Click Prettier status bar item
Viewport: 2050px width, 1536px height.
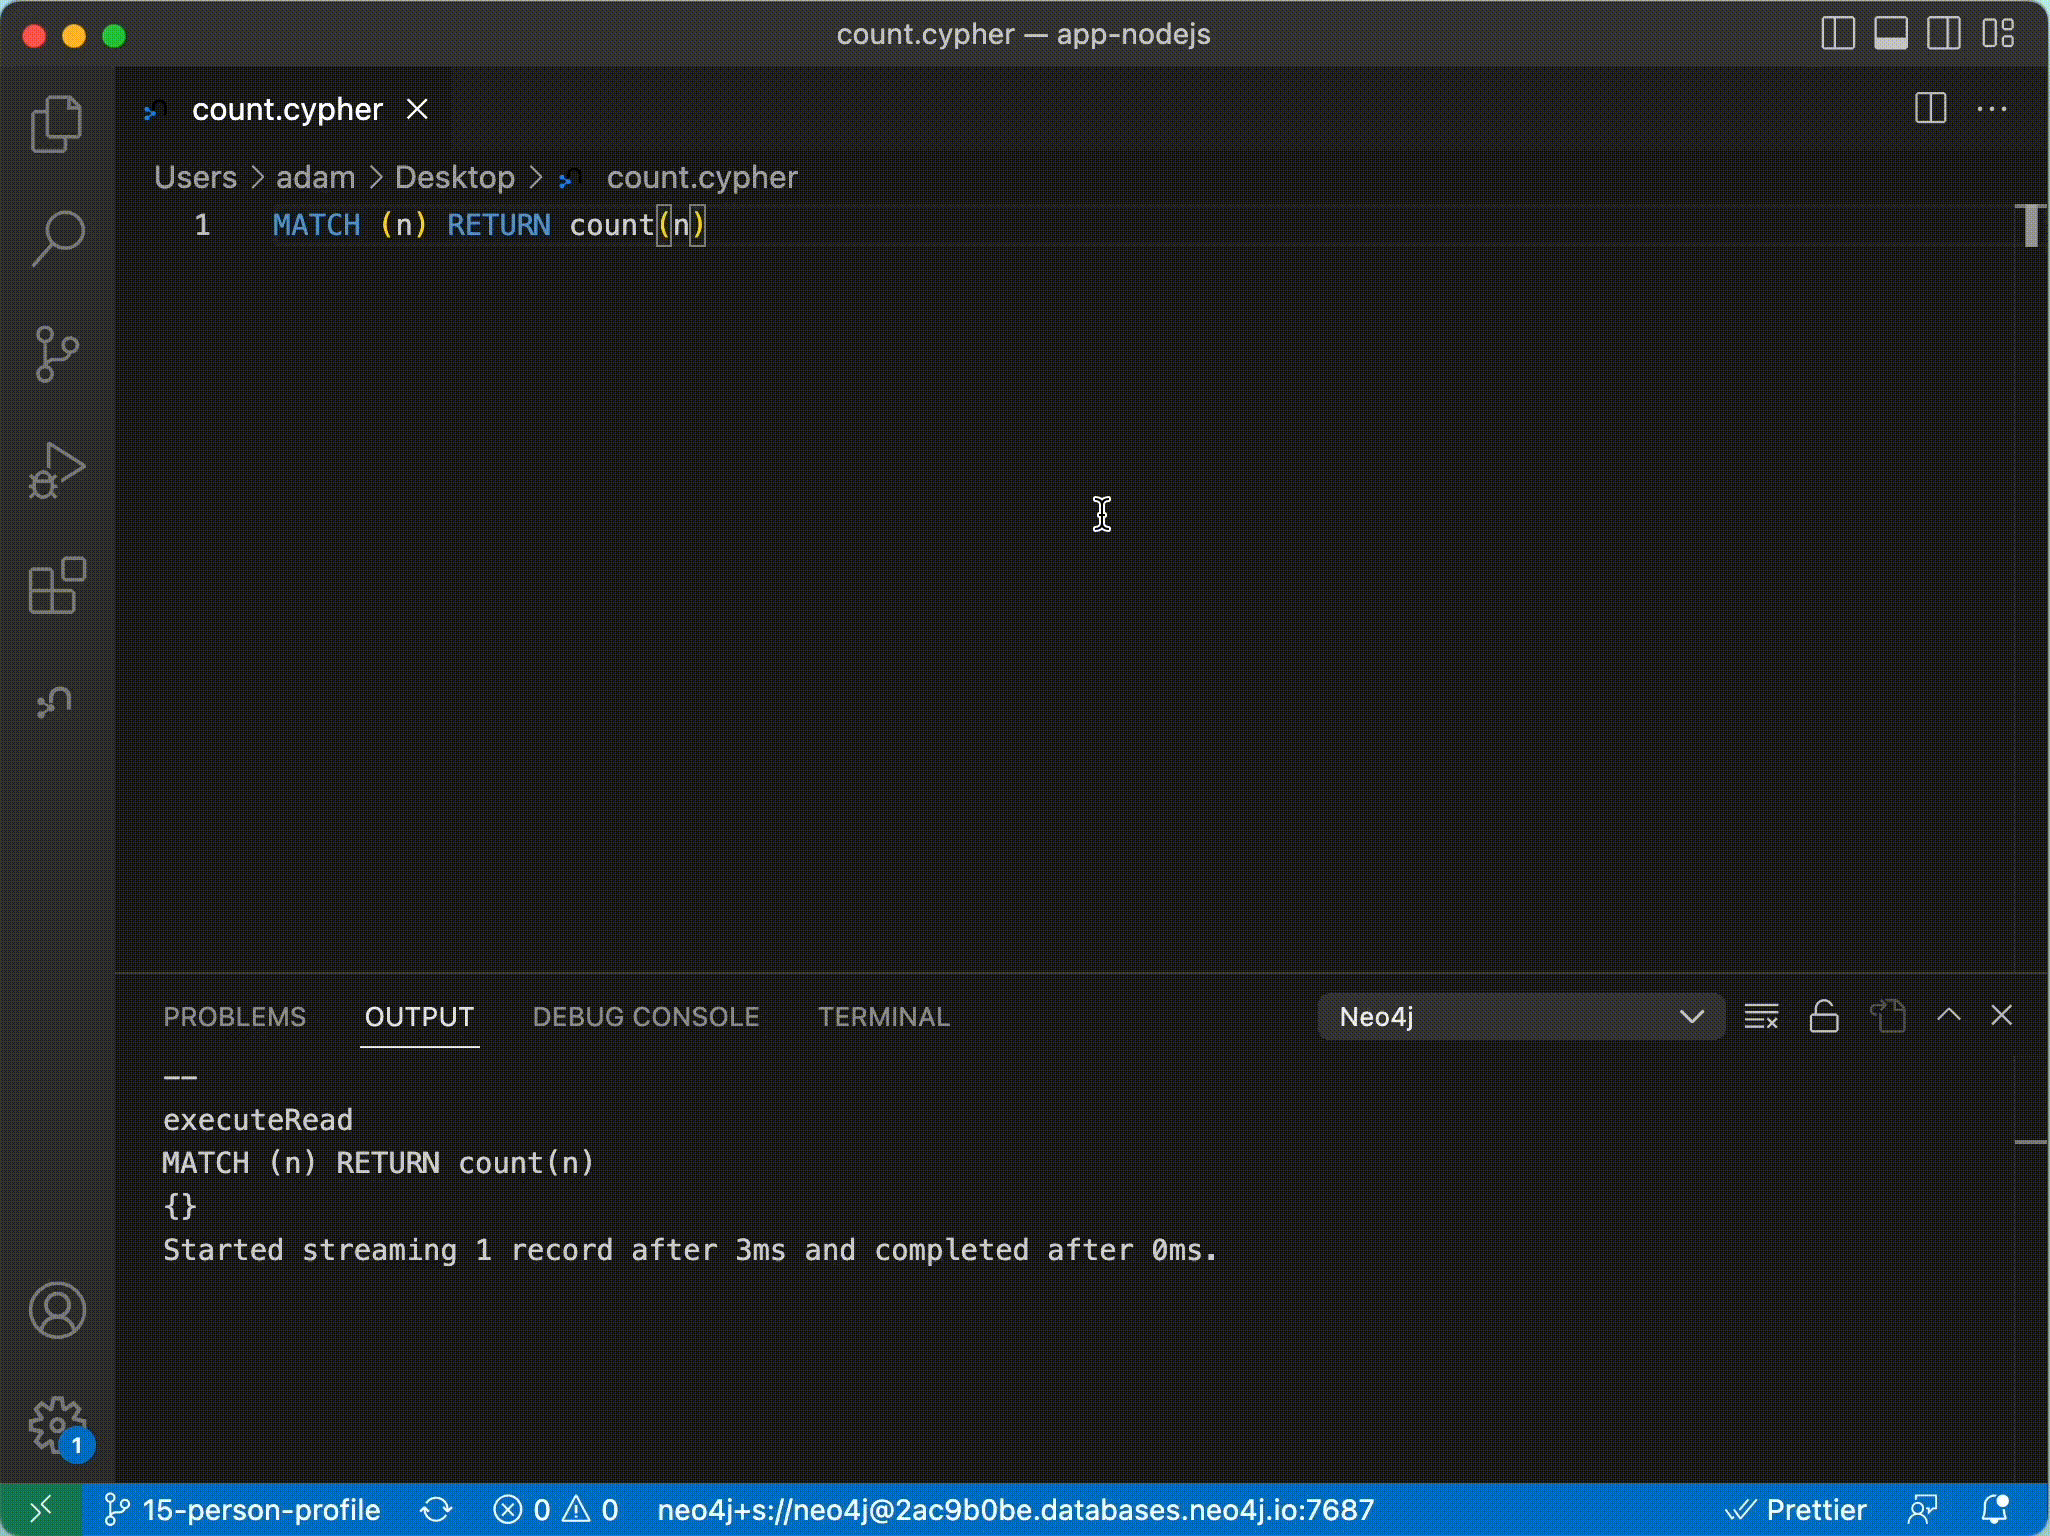[1796, 1509]
